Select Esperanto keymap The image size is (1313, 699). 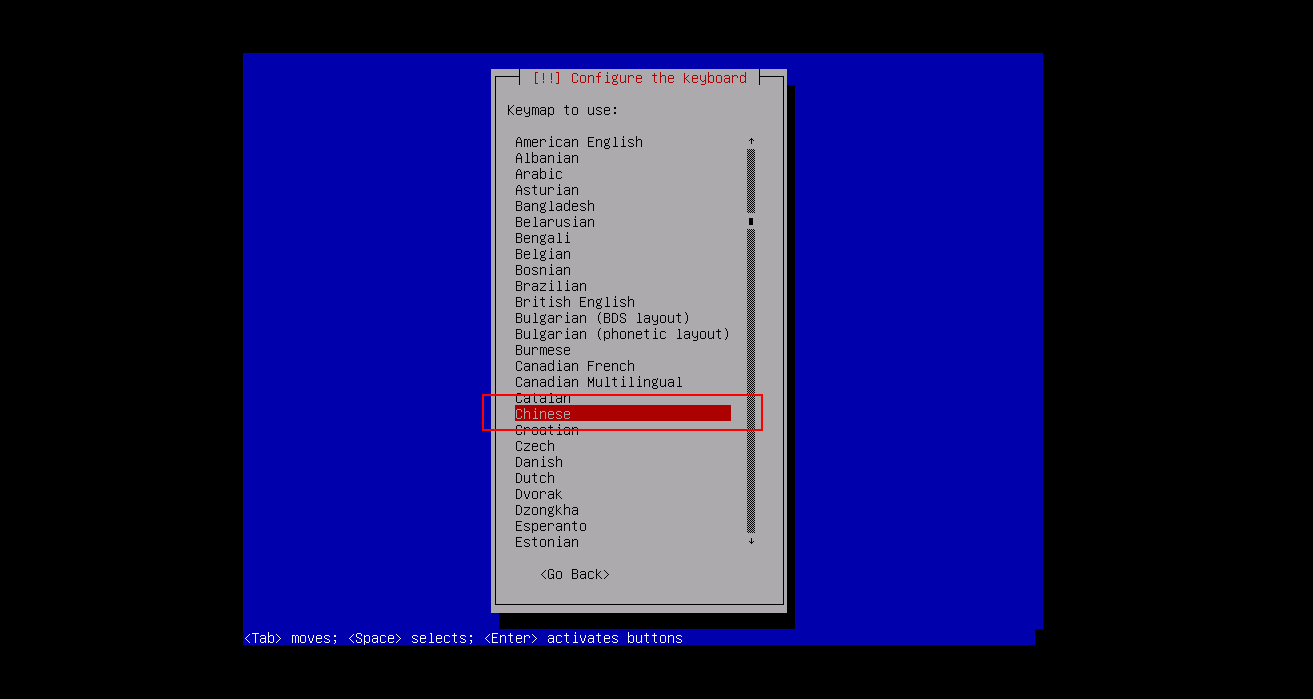(551, 526)
